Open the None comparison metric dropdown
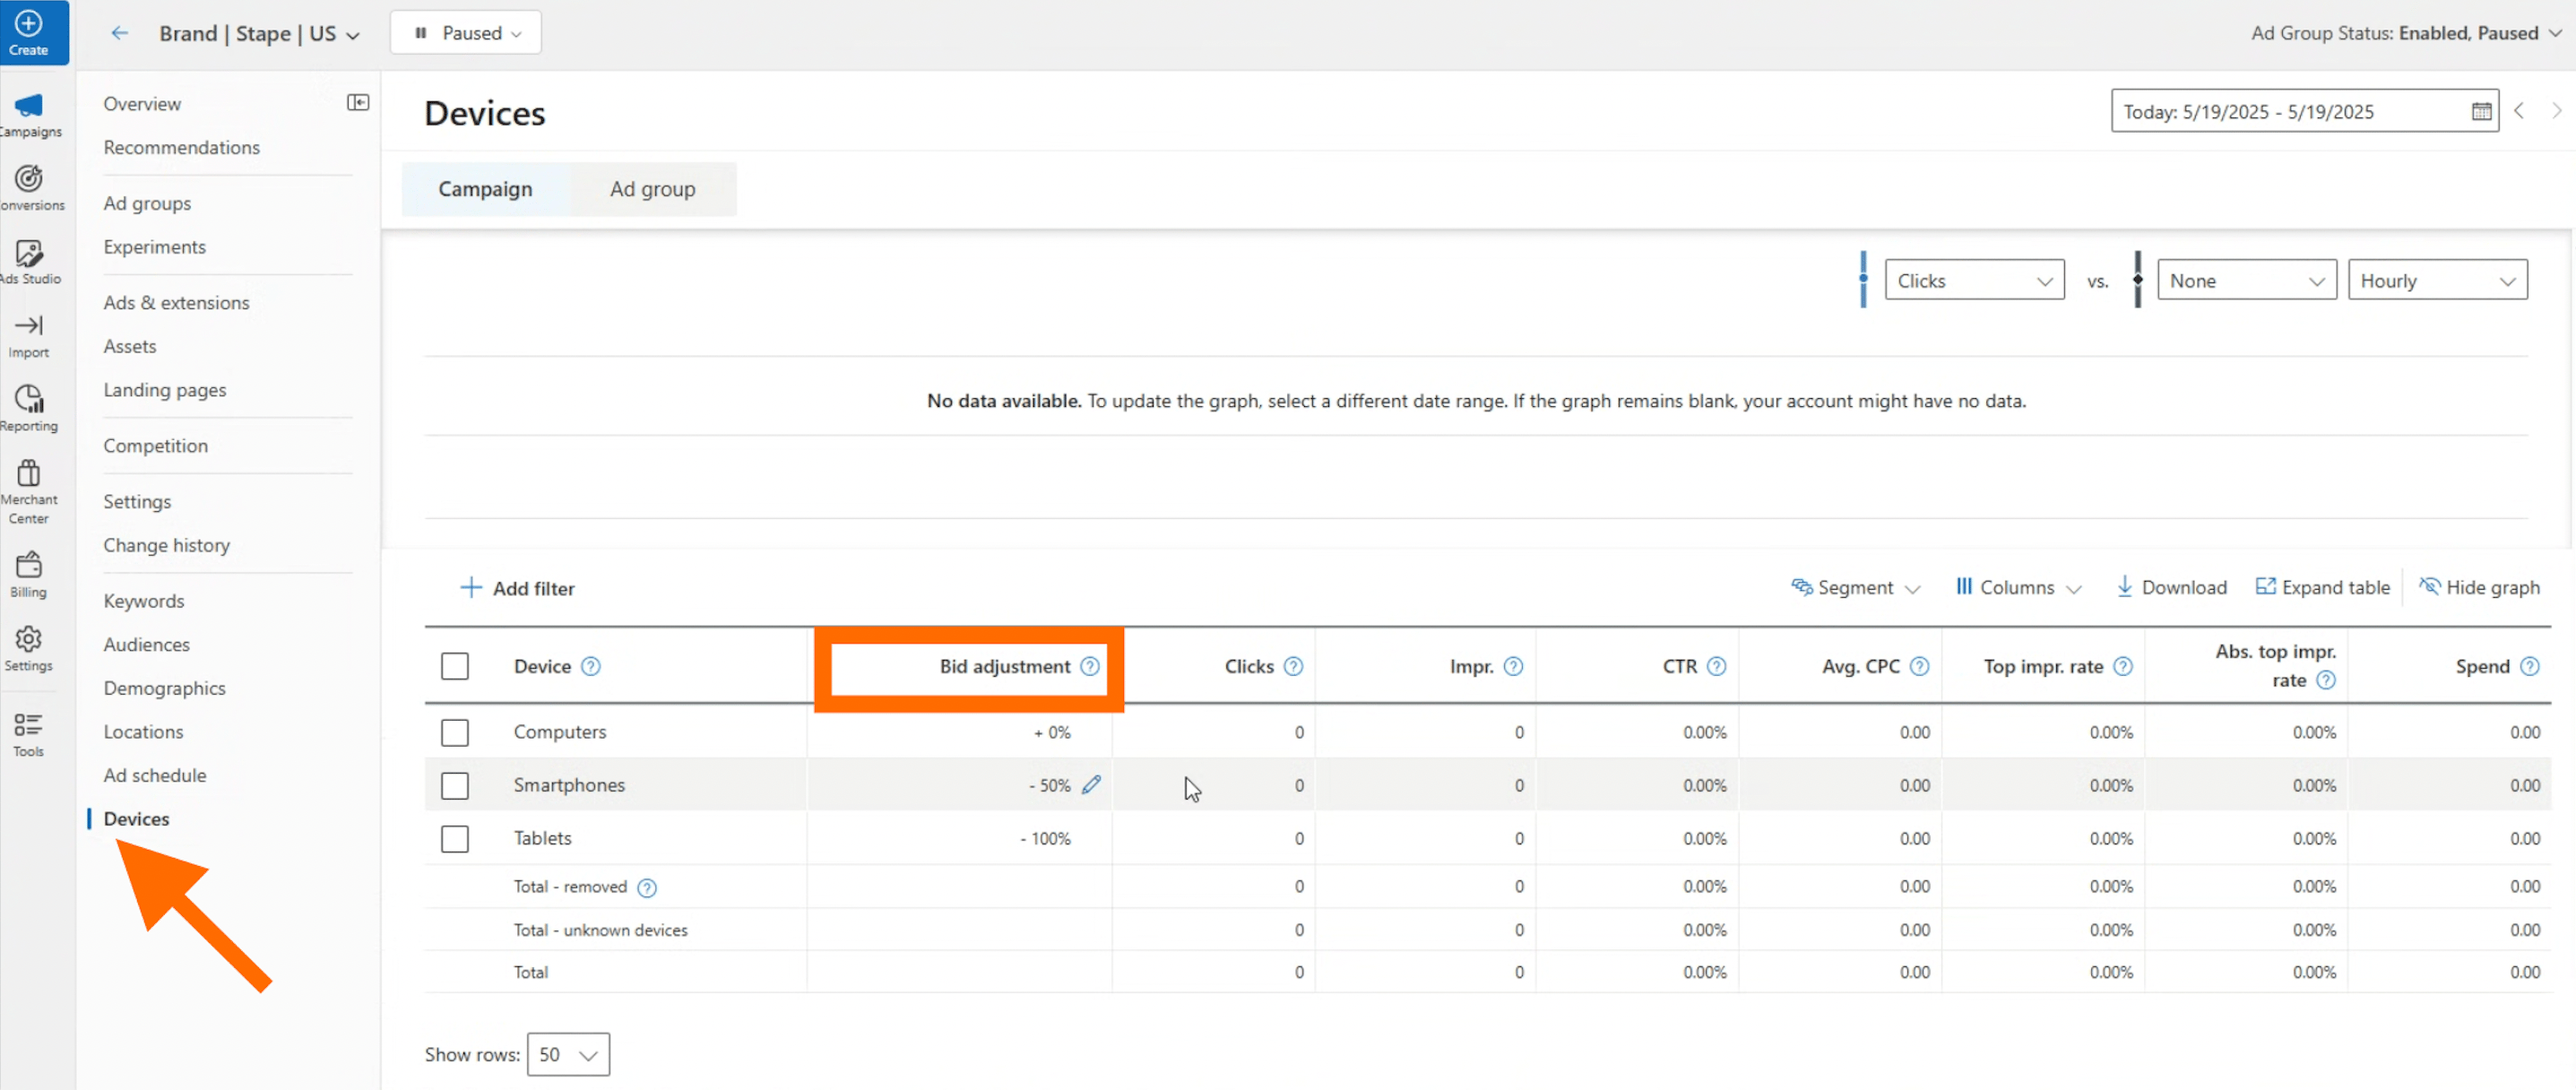The height and width of the screenshot is (1090, 2576). coord(2246,280)
